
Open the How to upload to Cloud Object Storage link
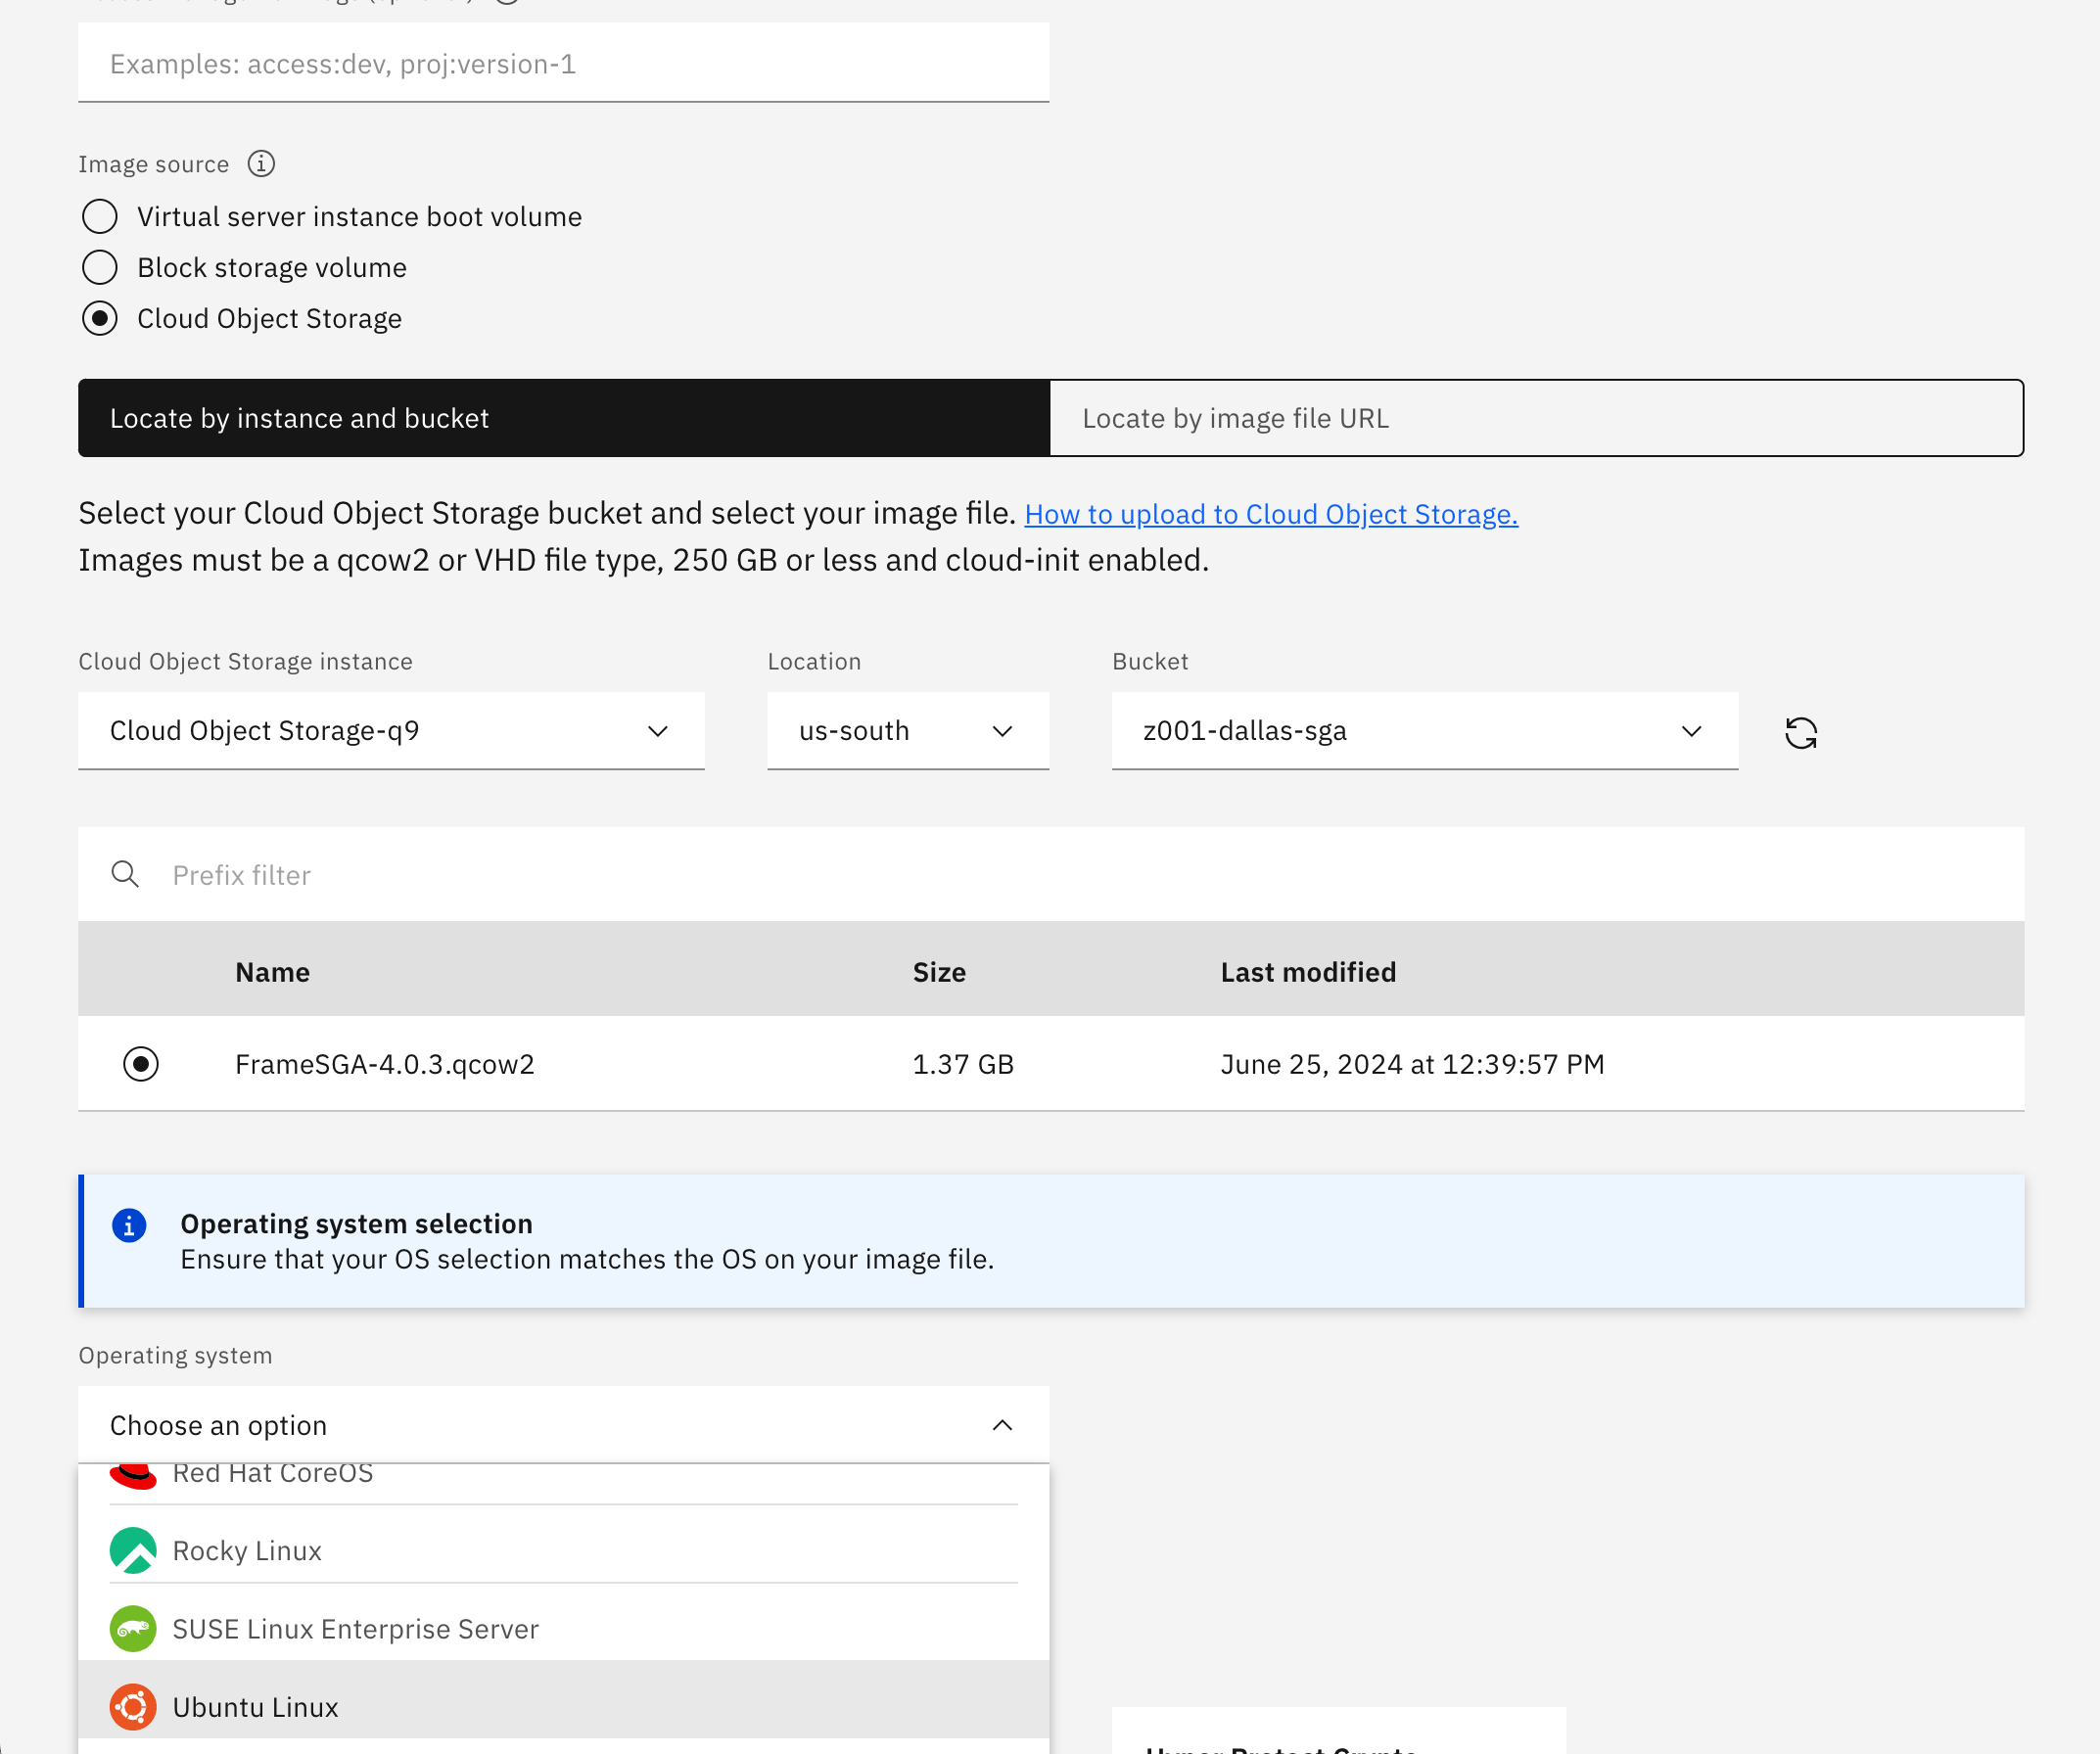1271,513
